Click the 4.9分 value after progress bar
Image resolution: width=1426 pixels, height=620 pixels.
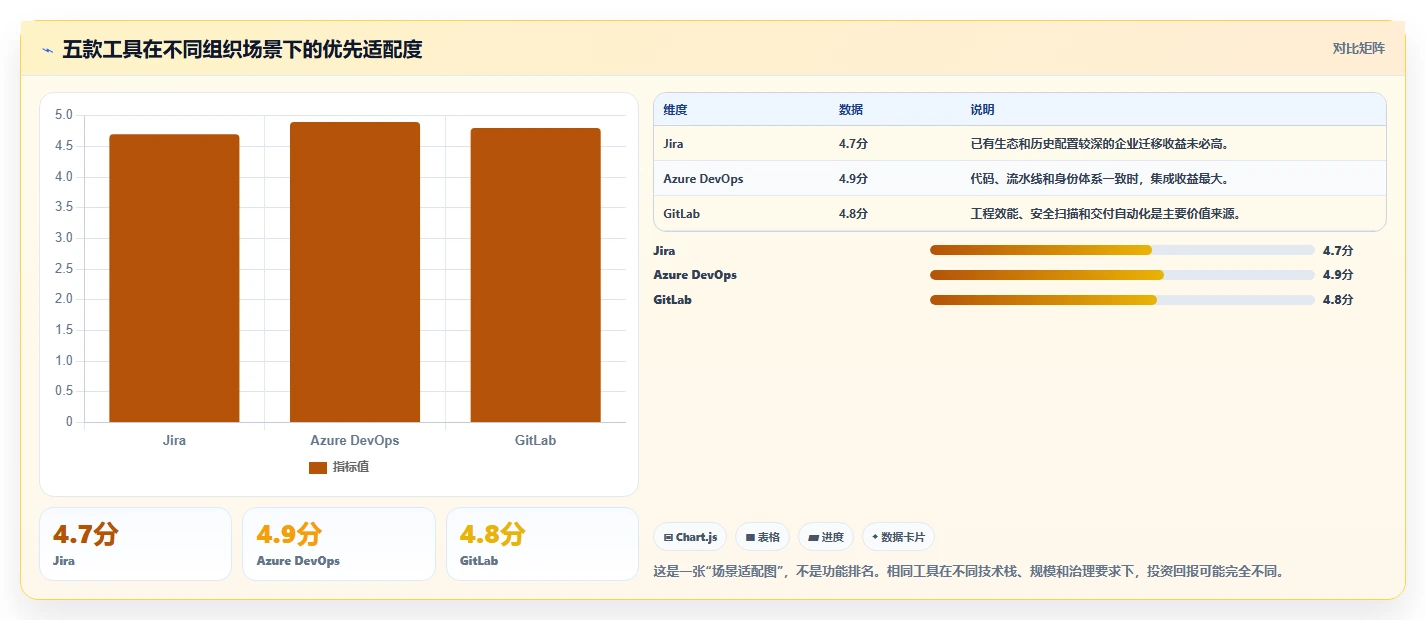pos(1337,275)
